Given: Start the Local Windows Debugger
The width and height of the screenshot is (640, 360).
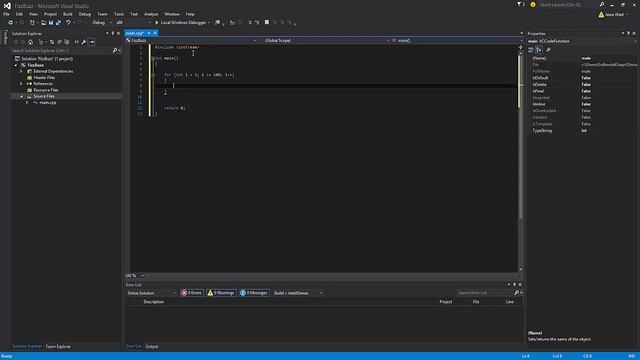Looking at the screenshot, I should pos(180,22).
